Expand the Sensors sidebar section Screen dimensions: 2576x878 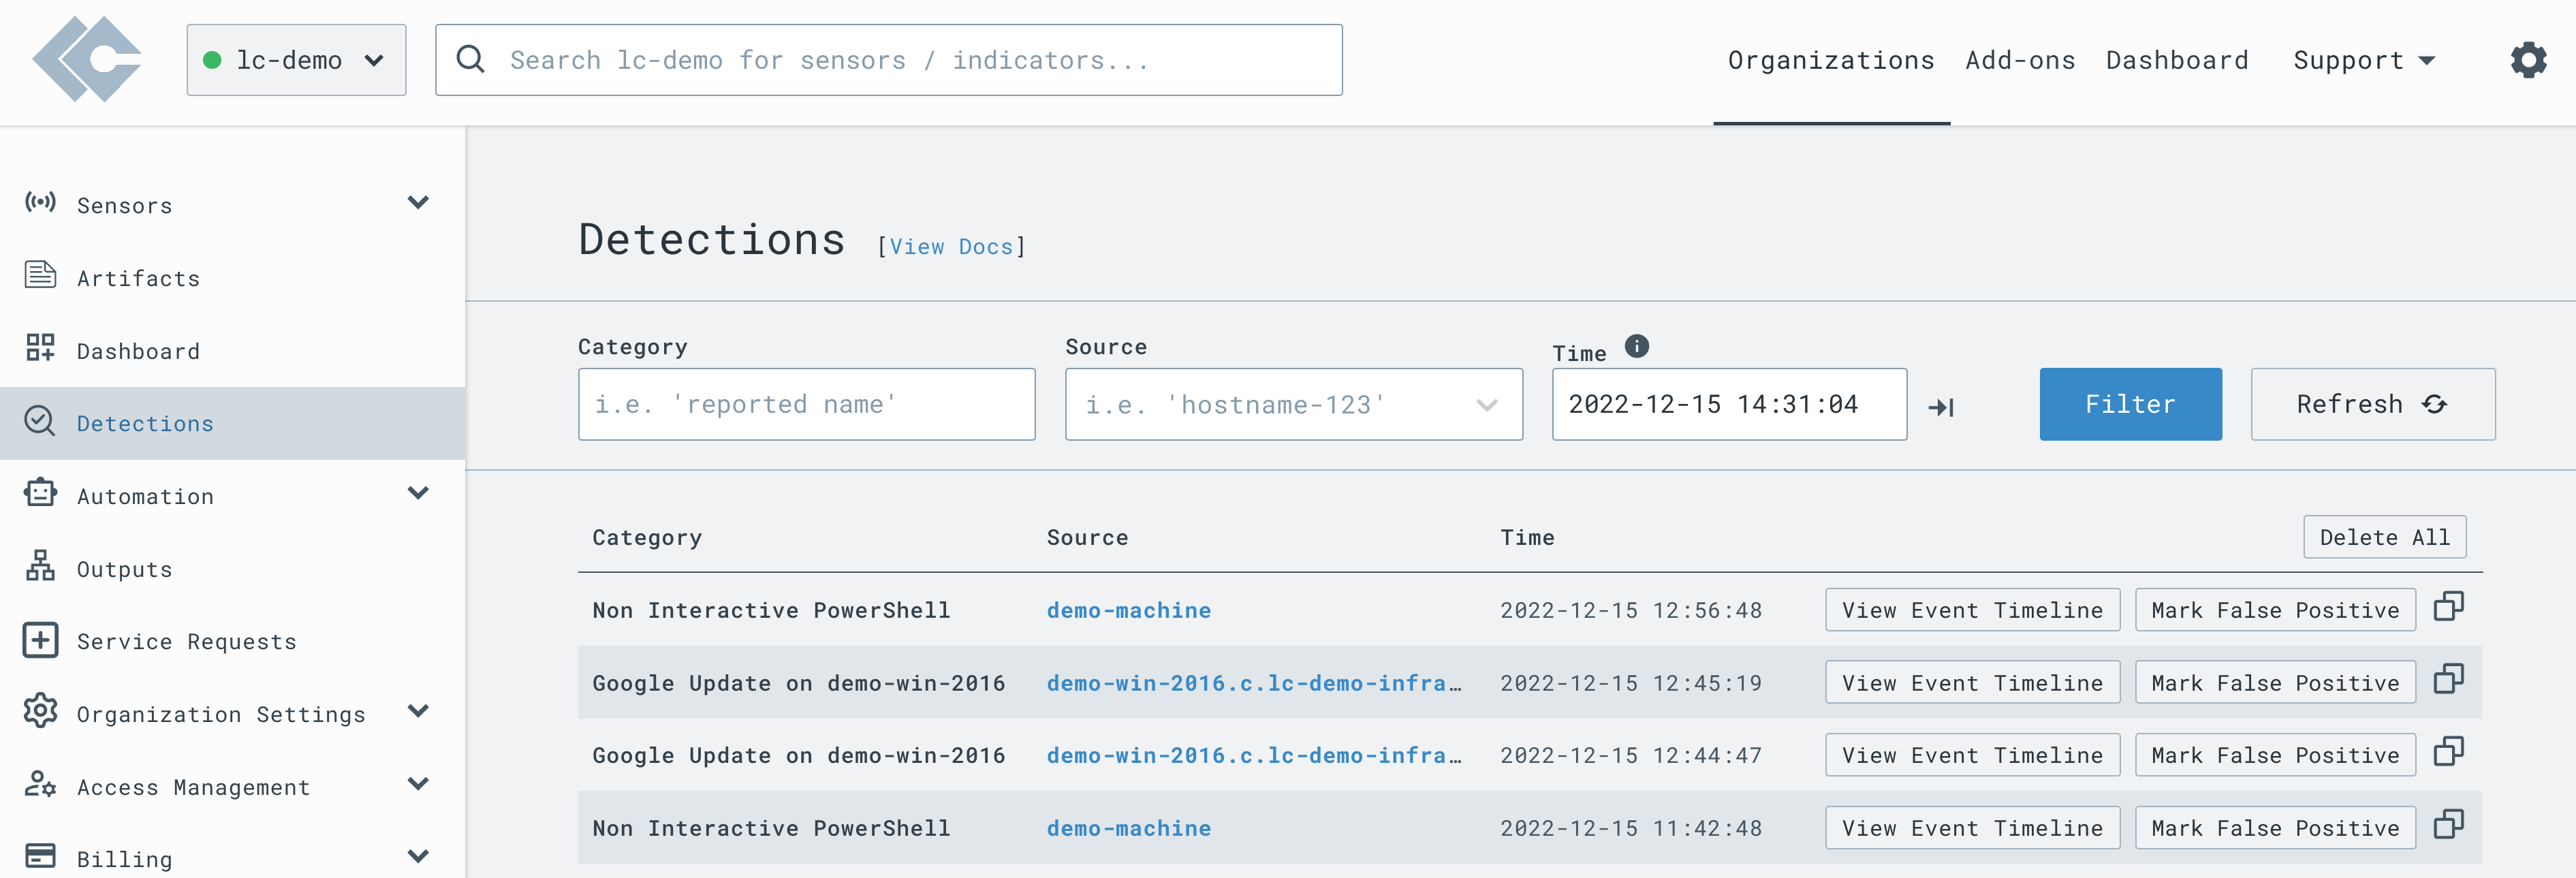pyautogui.click(x=418, y=203)
